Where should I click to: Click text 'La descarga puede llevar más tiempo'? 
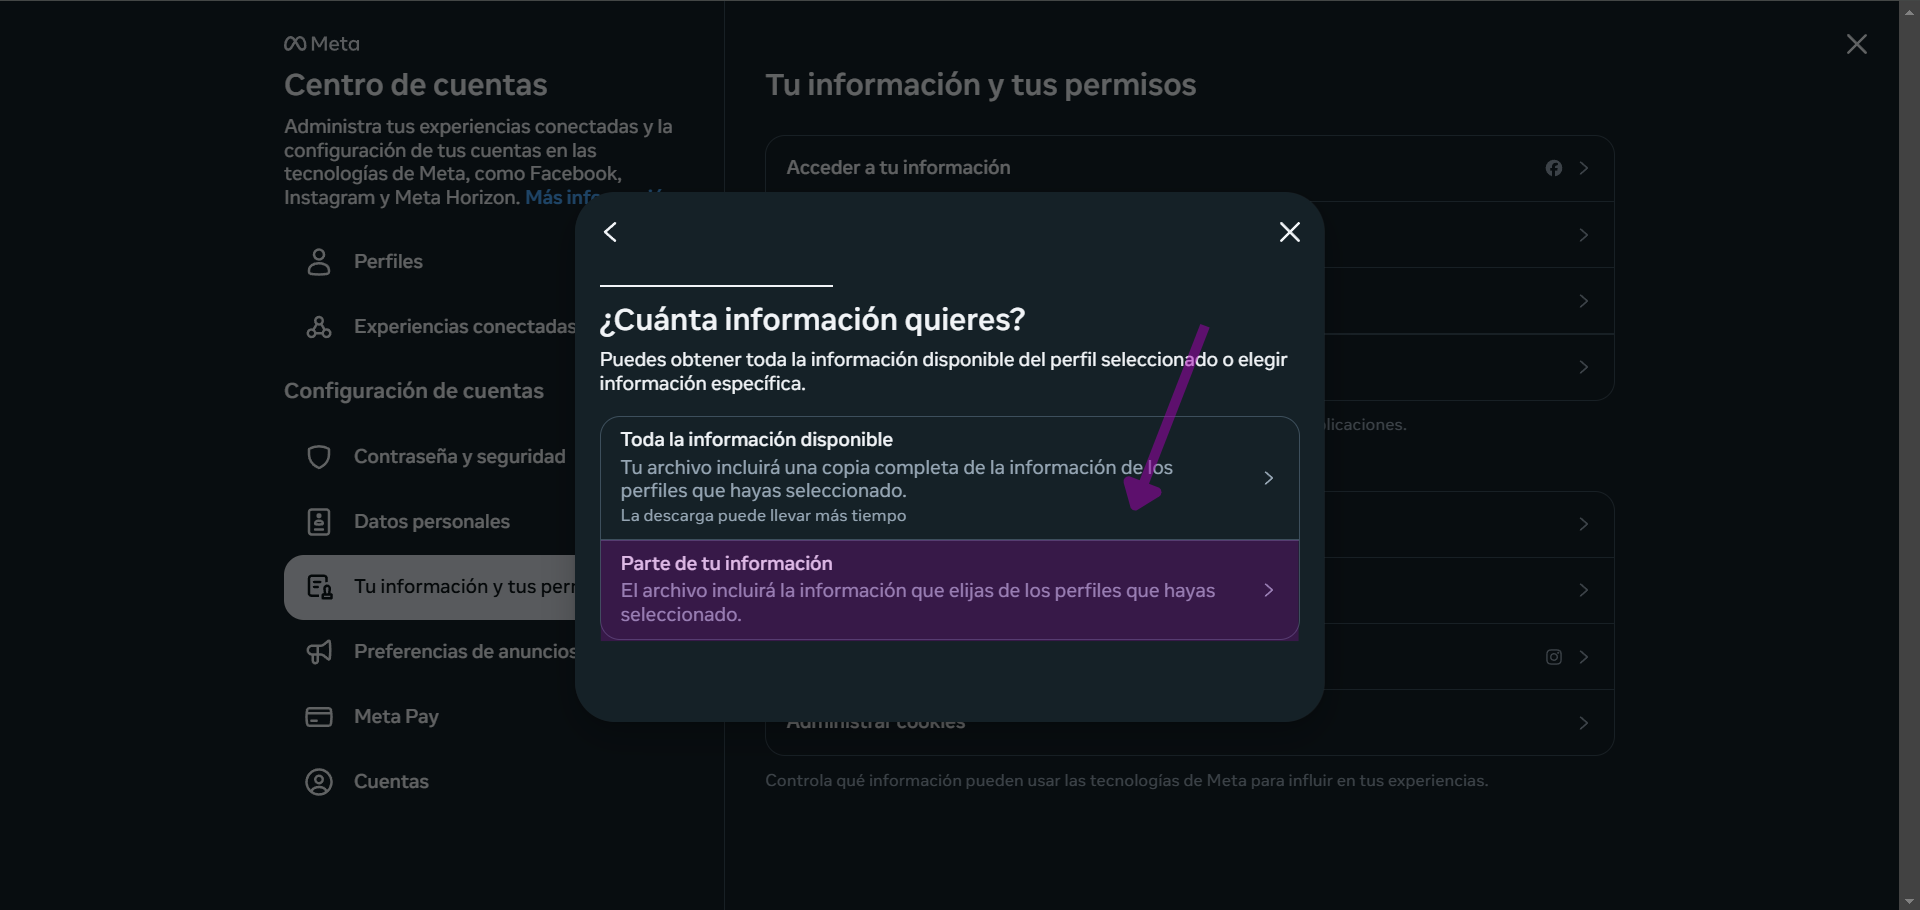tap(763, 516)
